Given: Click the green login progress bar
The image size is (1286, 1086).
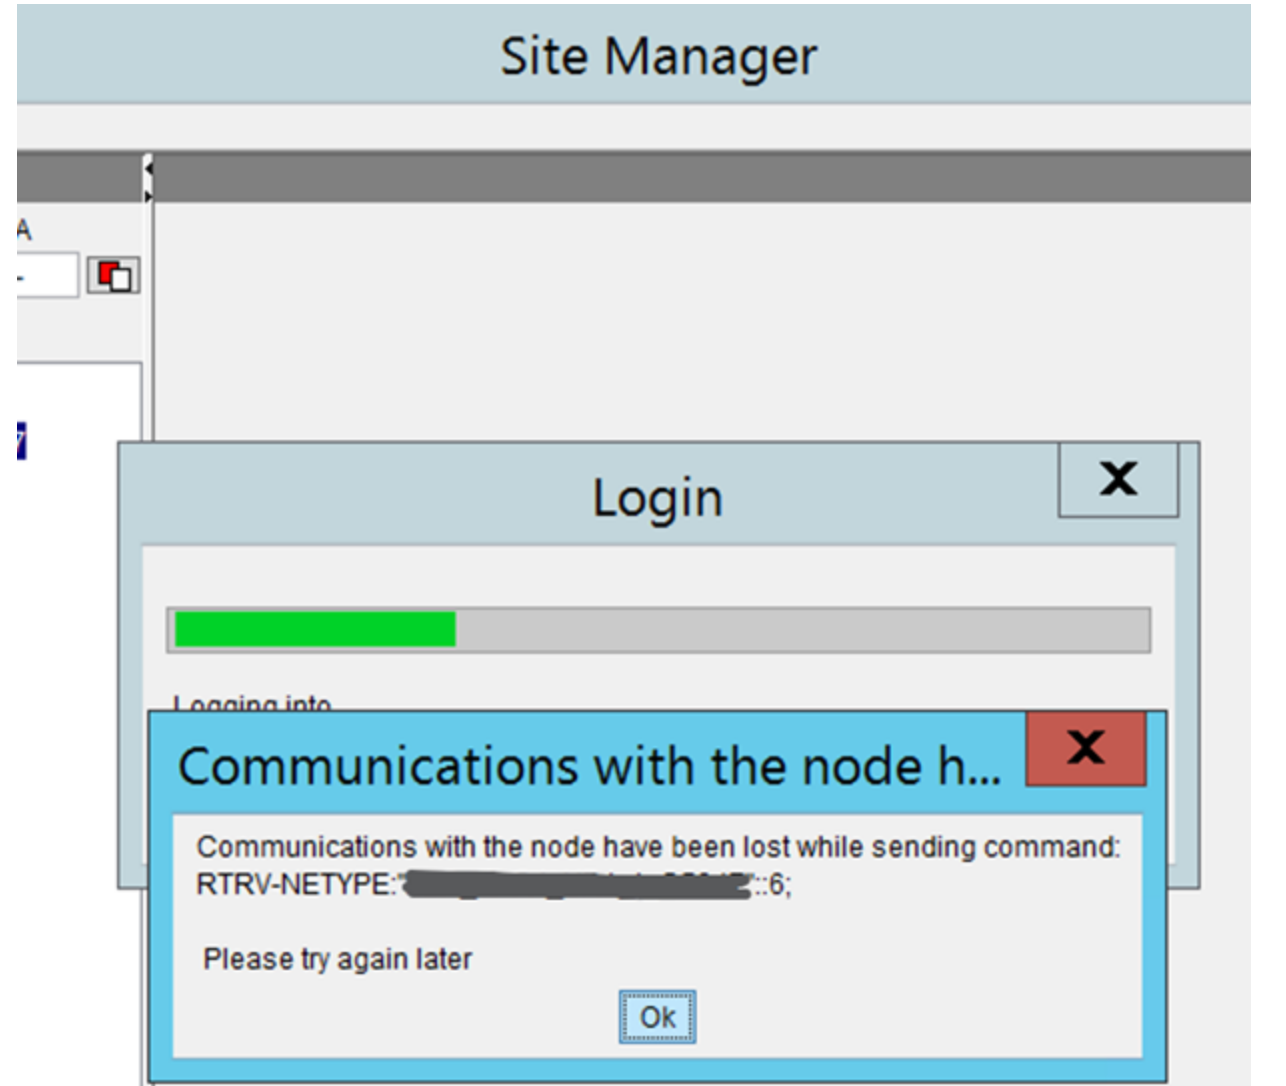Looking at the screenshot, I should click(x=315, y=630).
